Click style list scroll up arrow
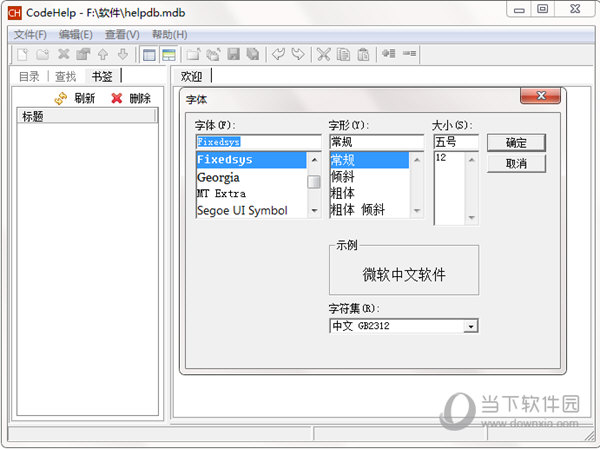Viewport: 600px width, 449px height. pos(417,159)
